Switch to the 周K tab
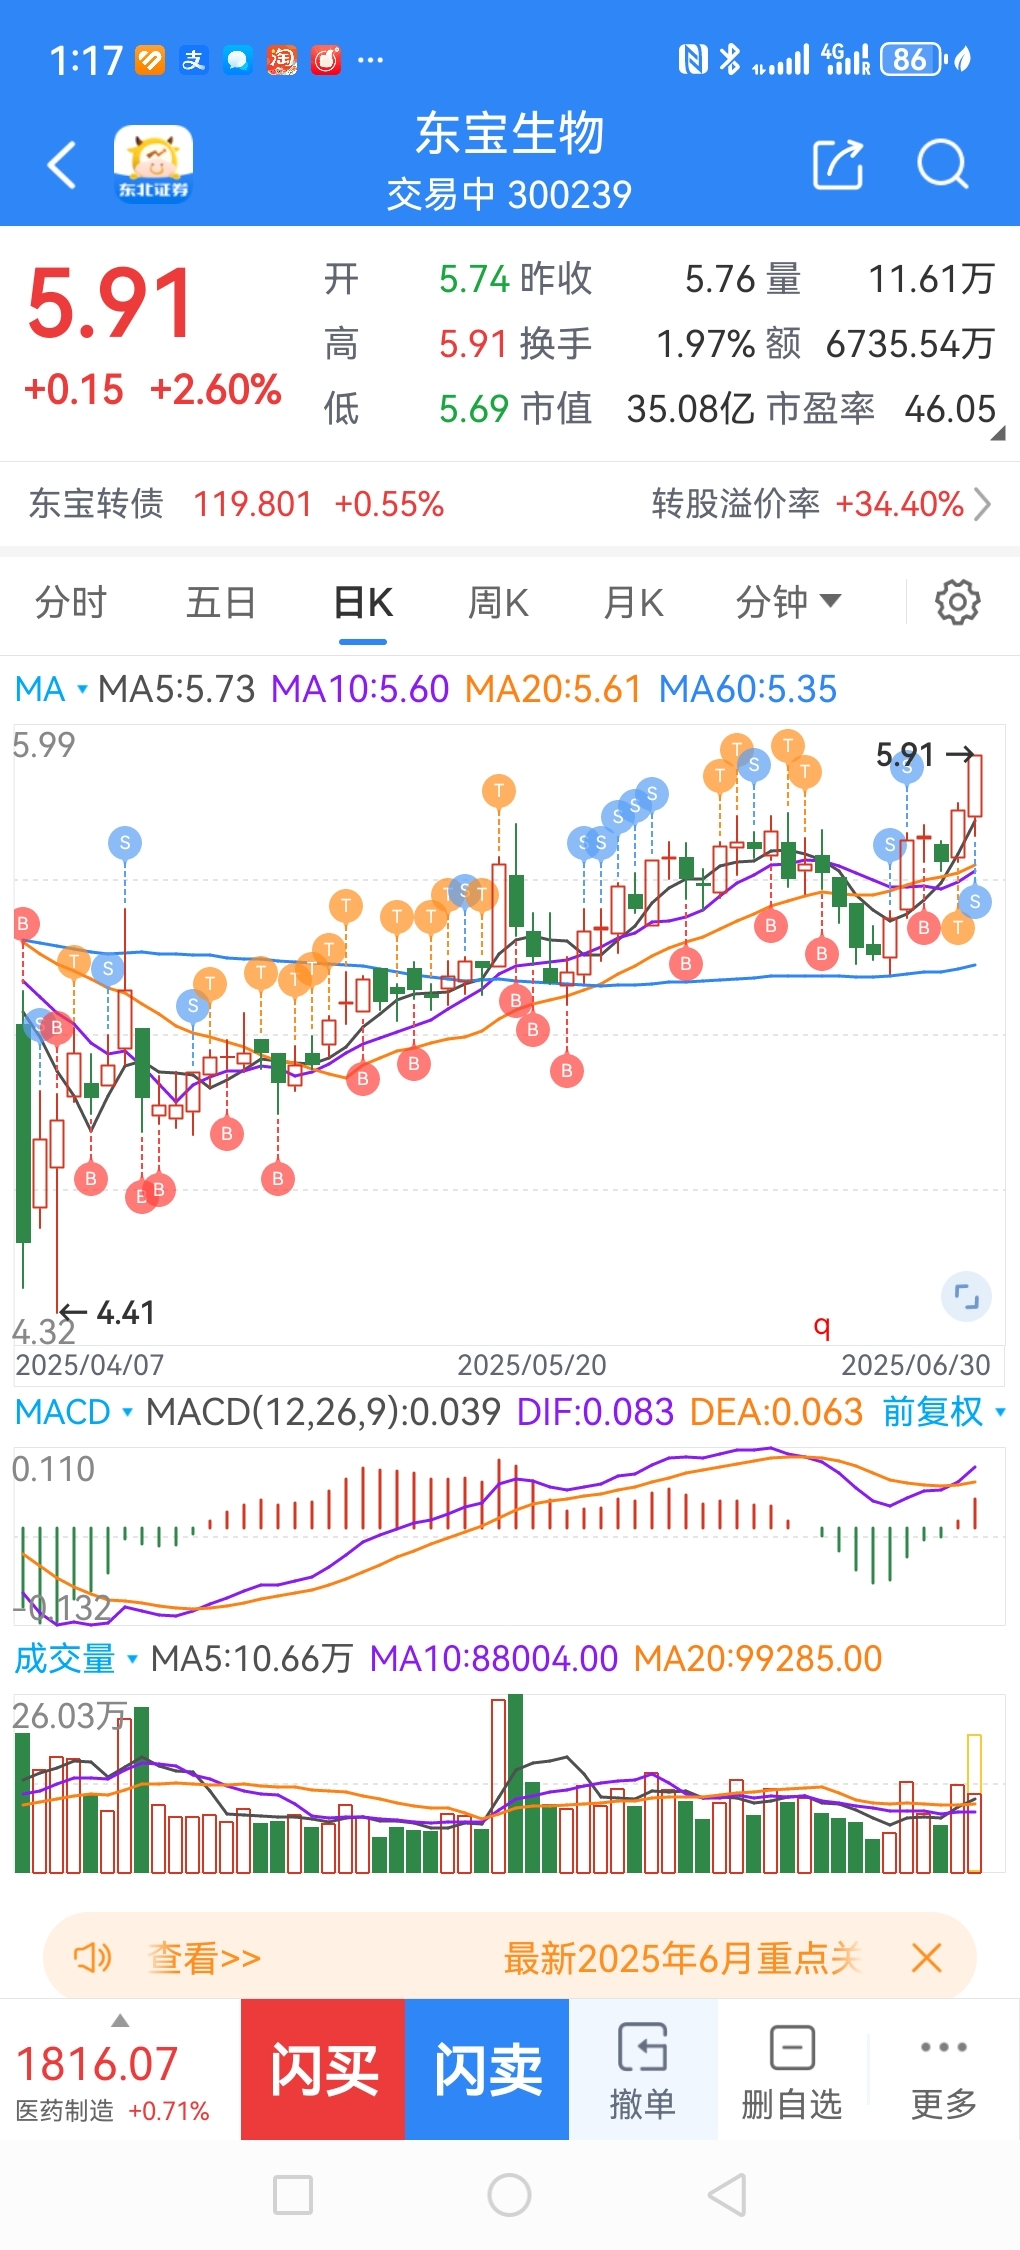The height and width of the screenshot is (2250, 1020). (x=498, y=602)
